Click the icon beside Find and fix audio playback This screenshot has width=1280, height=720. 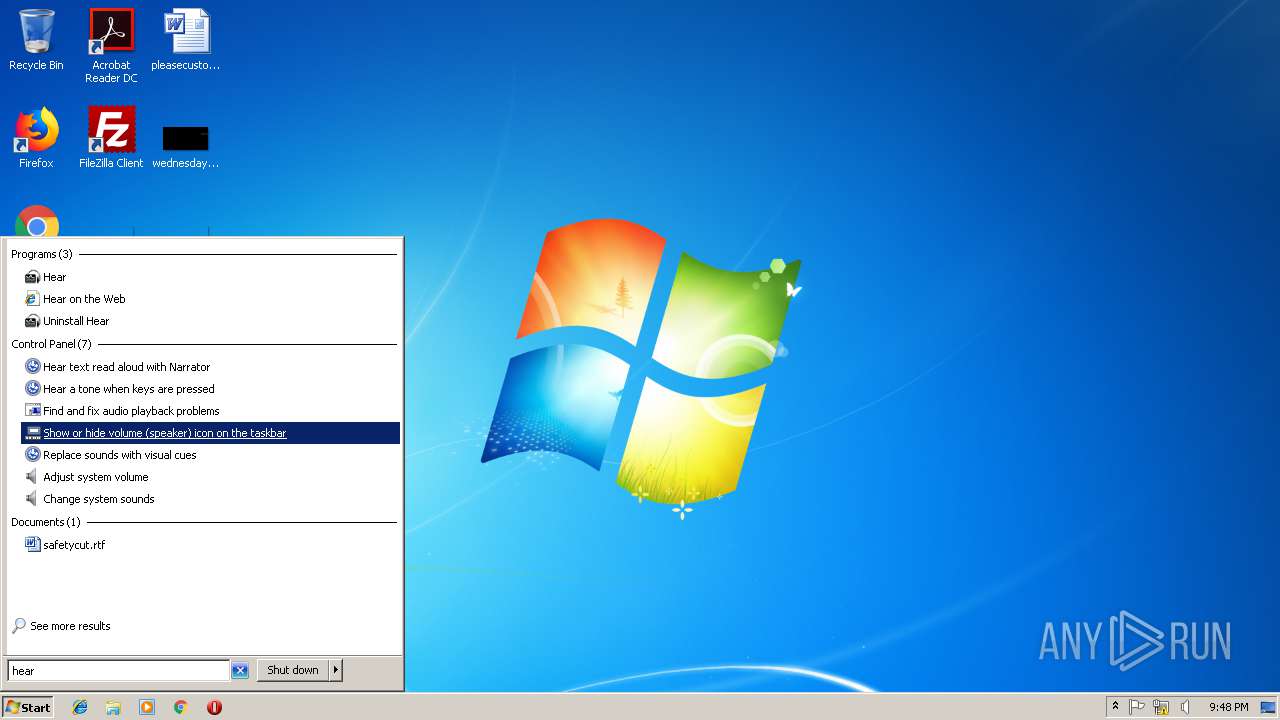tap(32, 411)
